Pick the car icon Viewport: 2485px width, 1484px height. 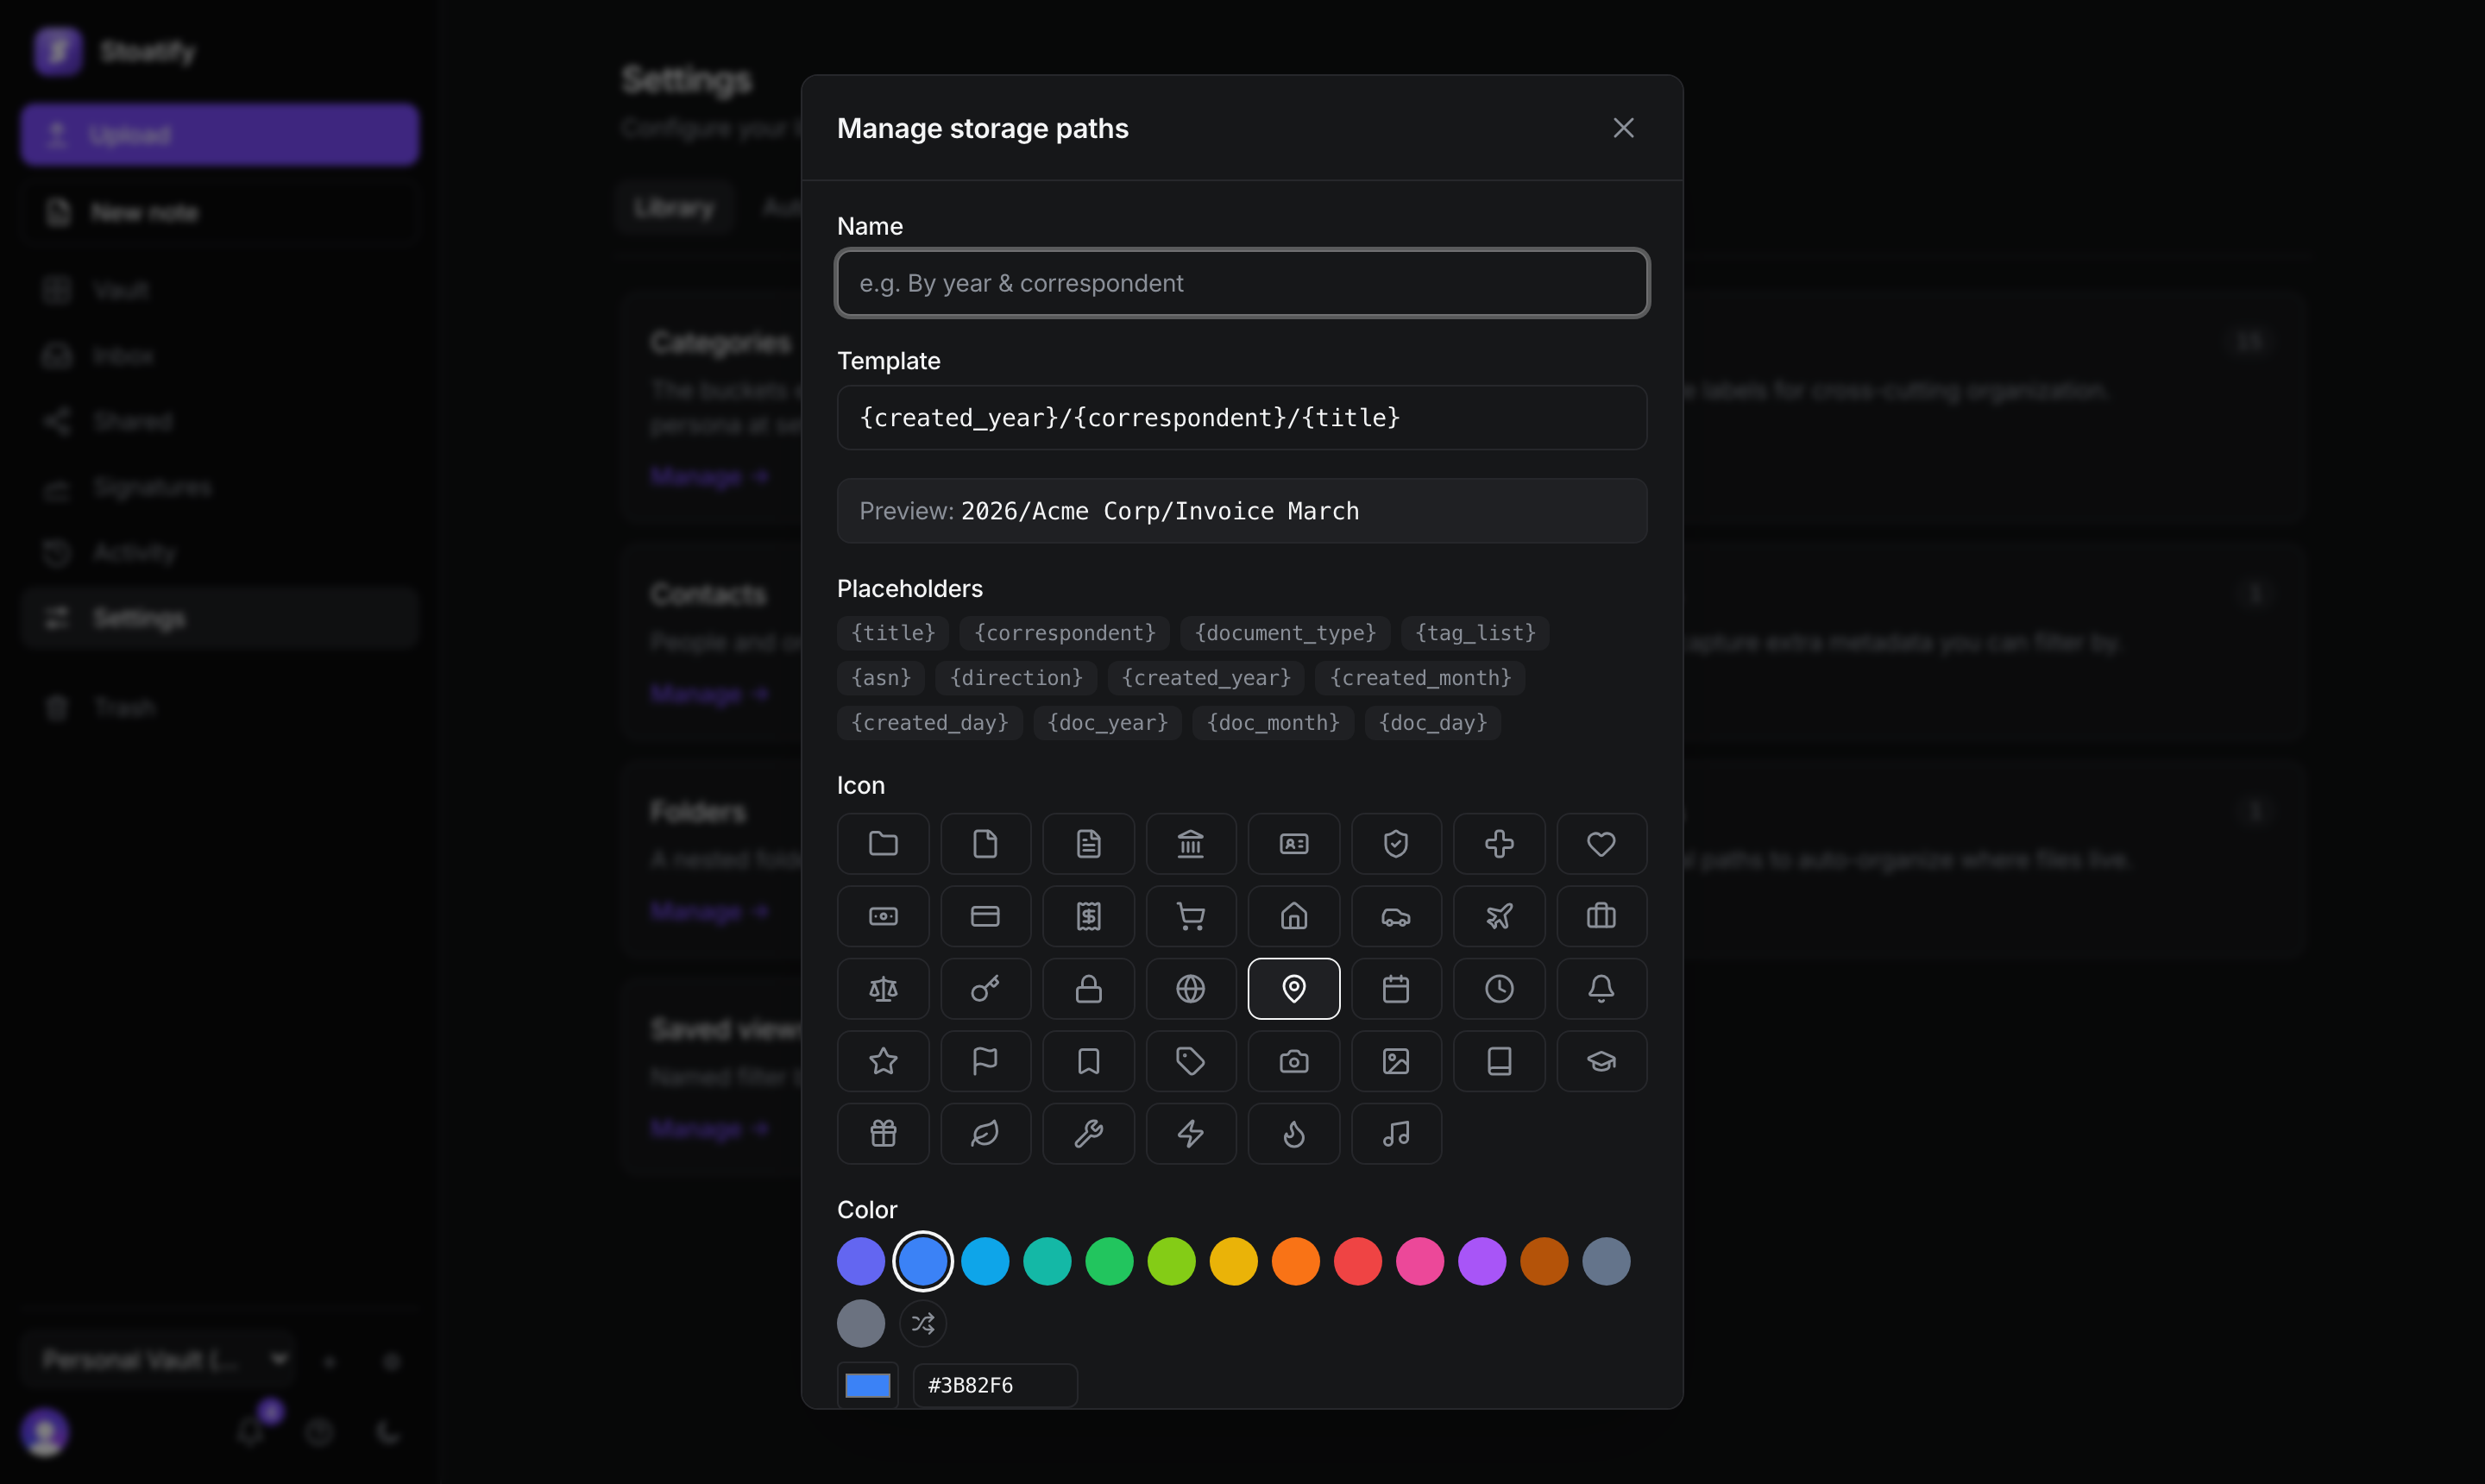[x=1396, y=916]
